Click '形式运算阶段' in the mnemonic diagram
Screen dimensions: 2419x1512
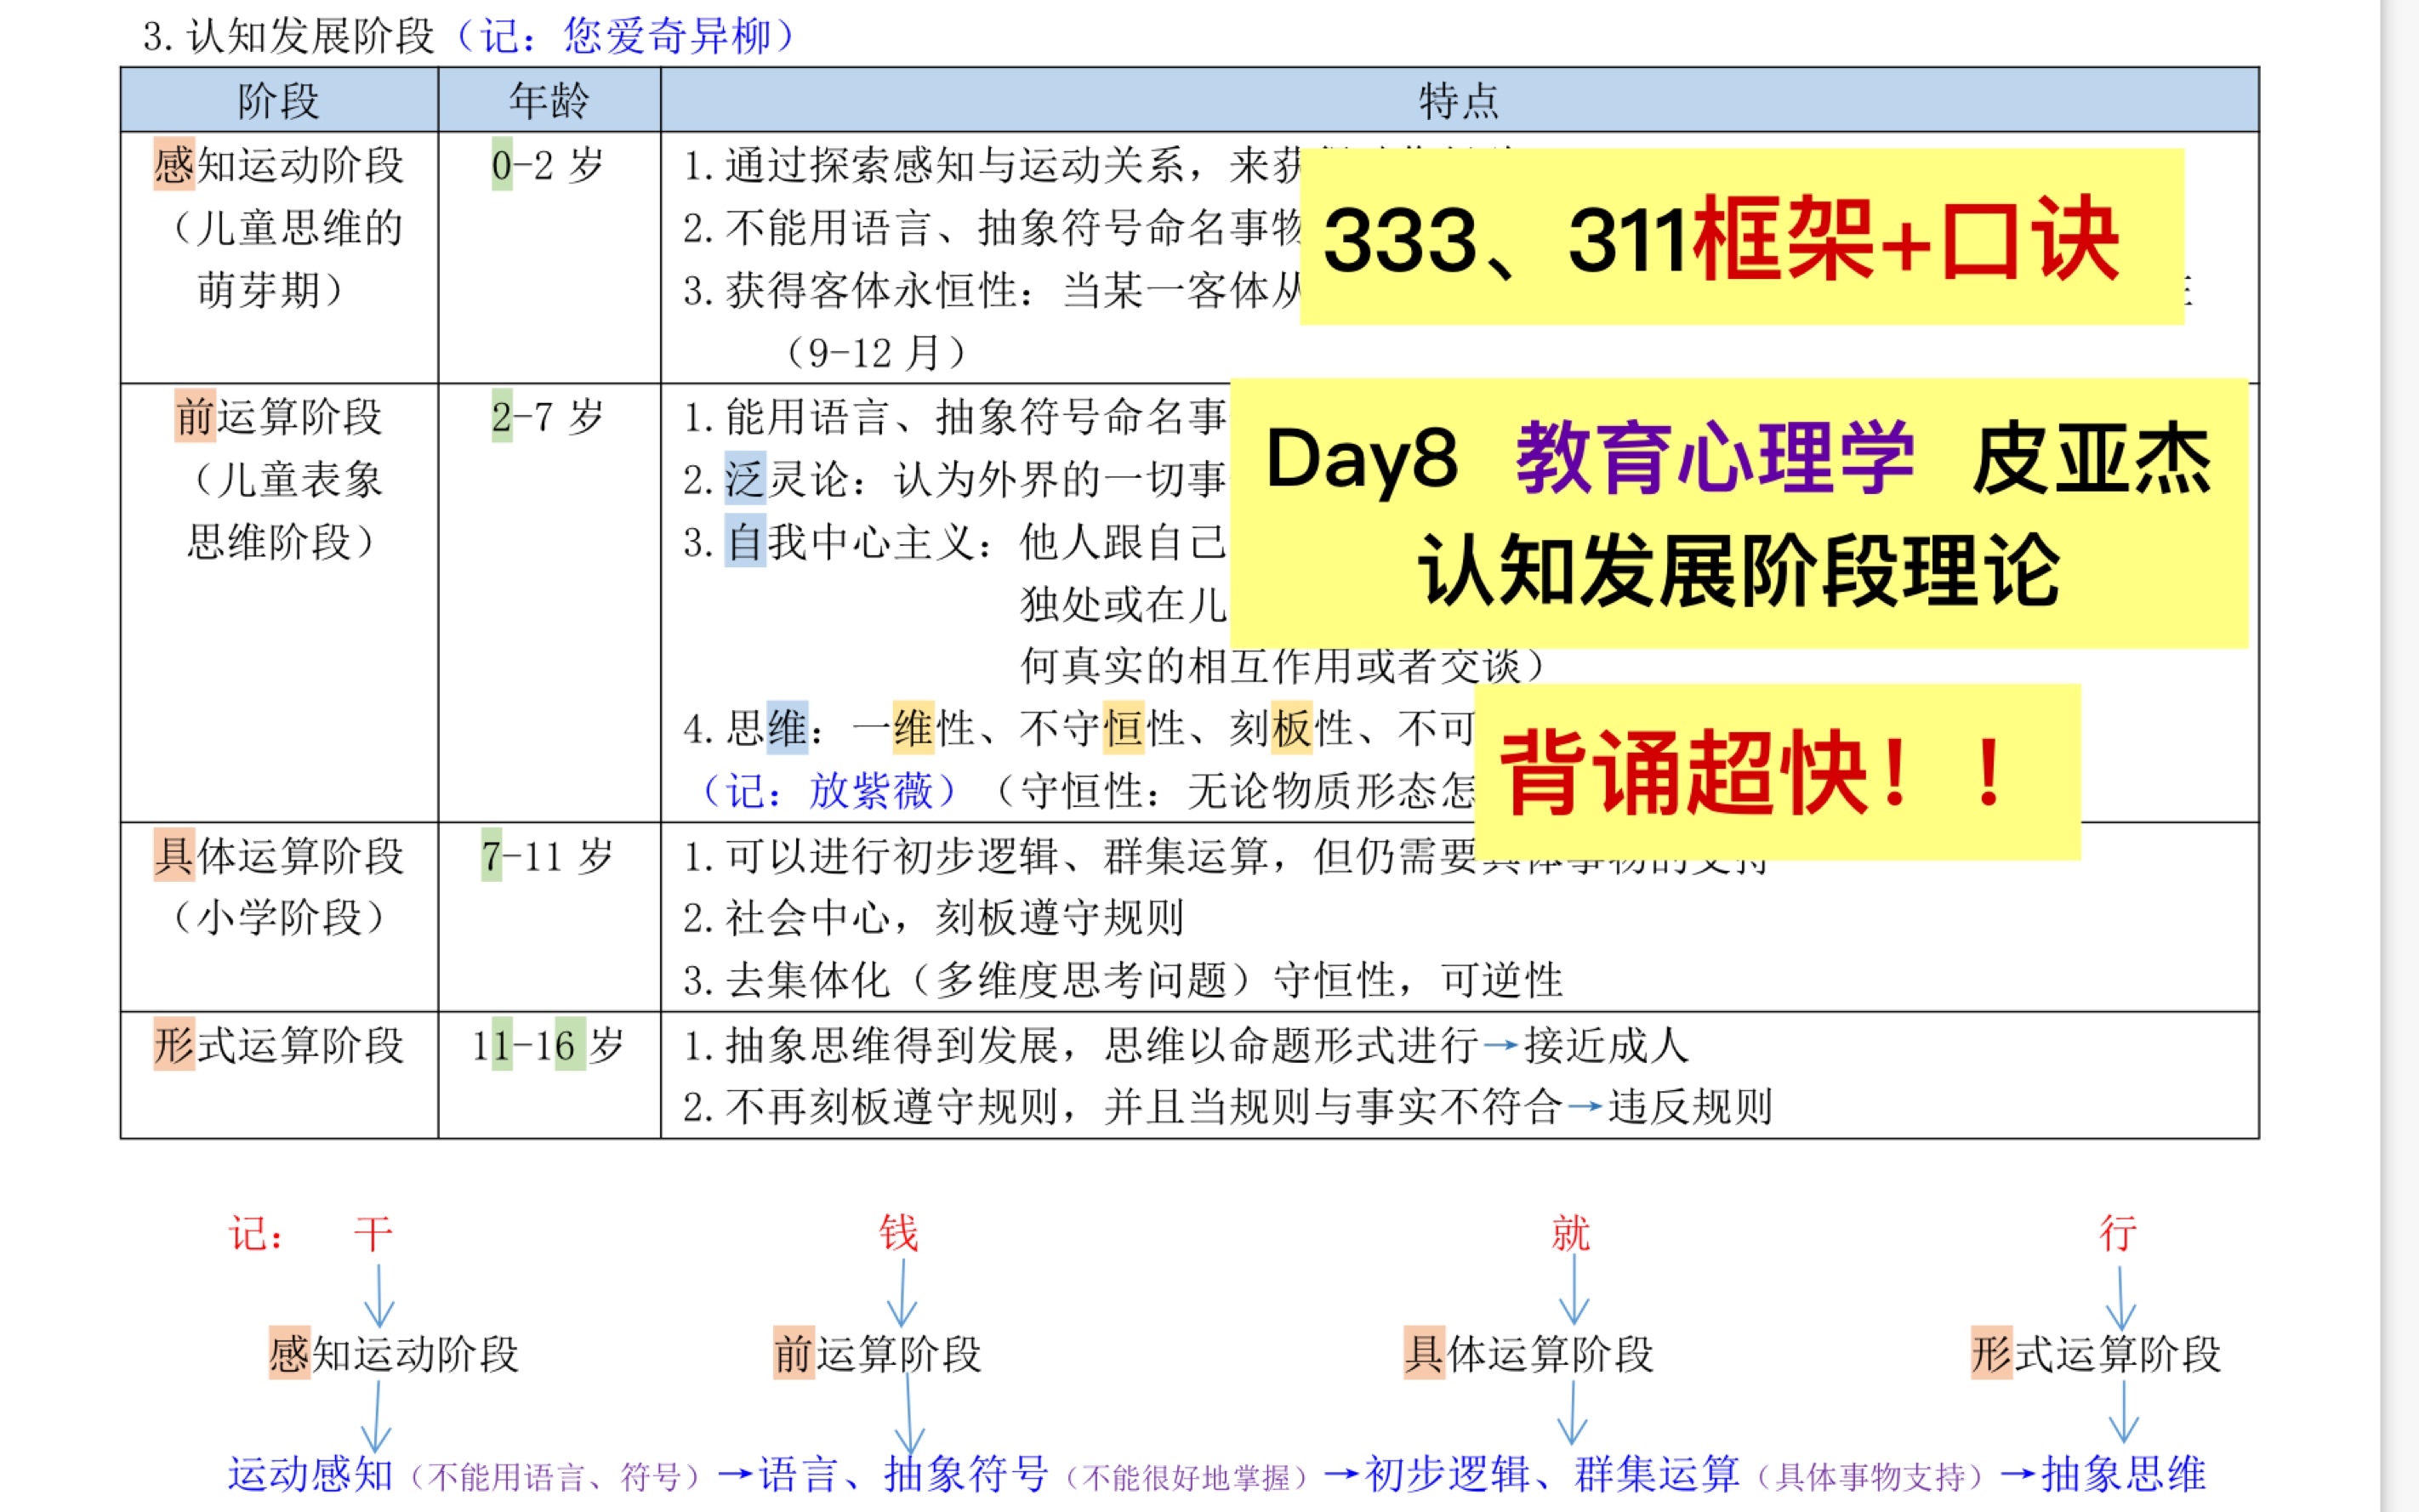tap(2096, 1354)
